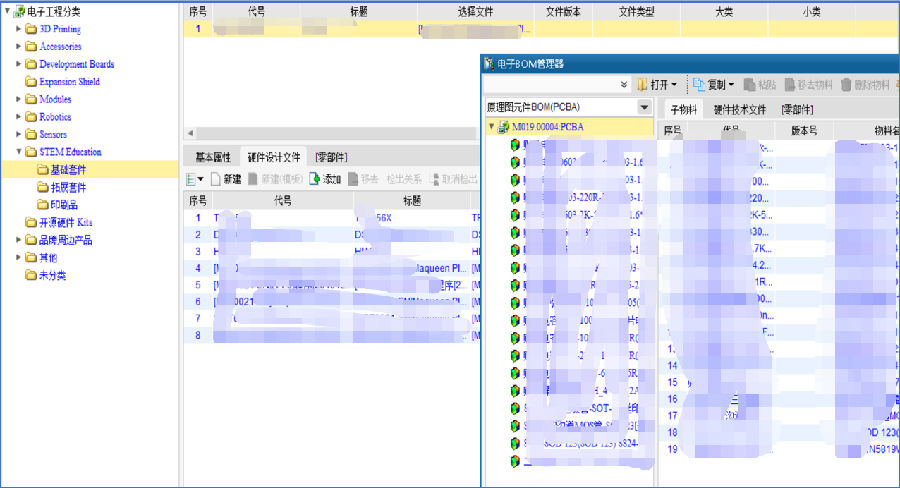Select the M019.00004.PCBA root item
Screen dimensions: 900x488
click(546, 127)
